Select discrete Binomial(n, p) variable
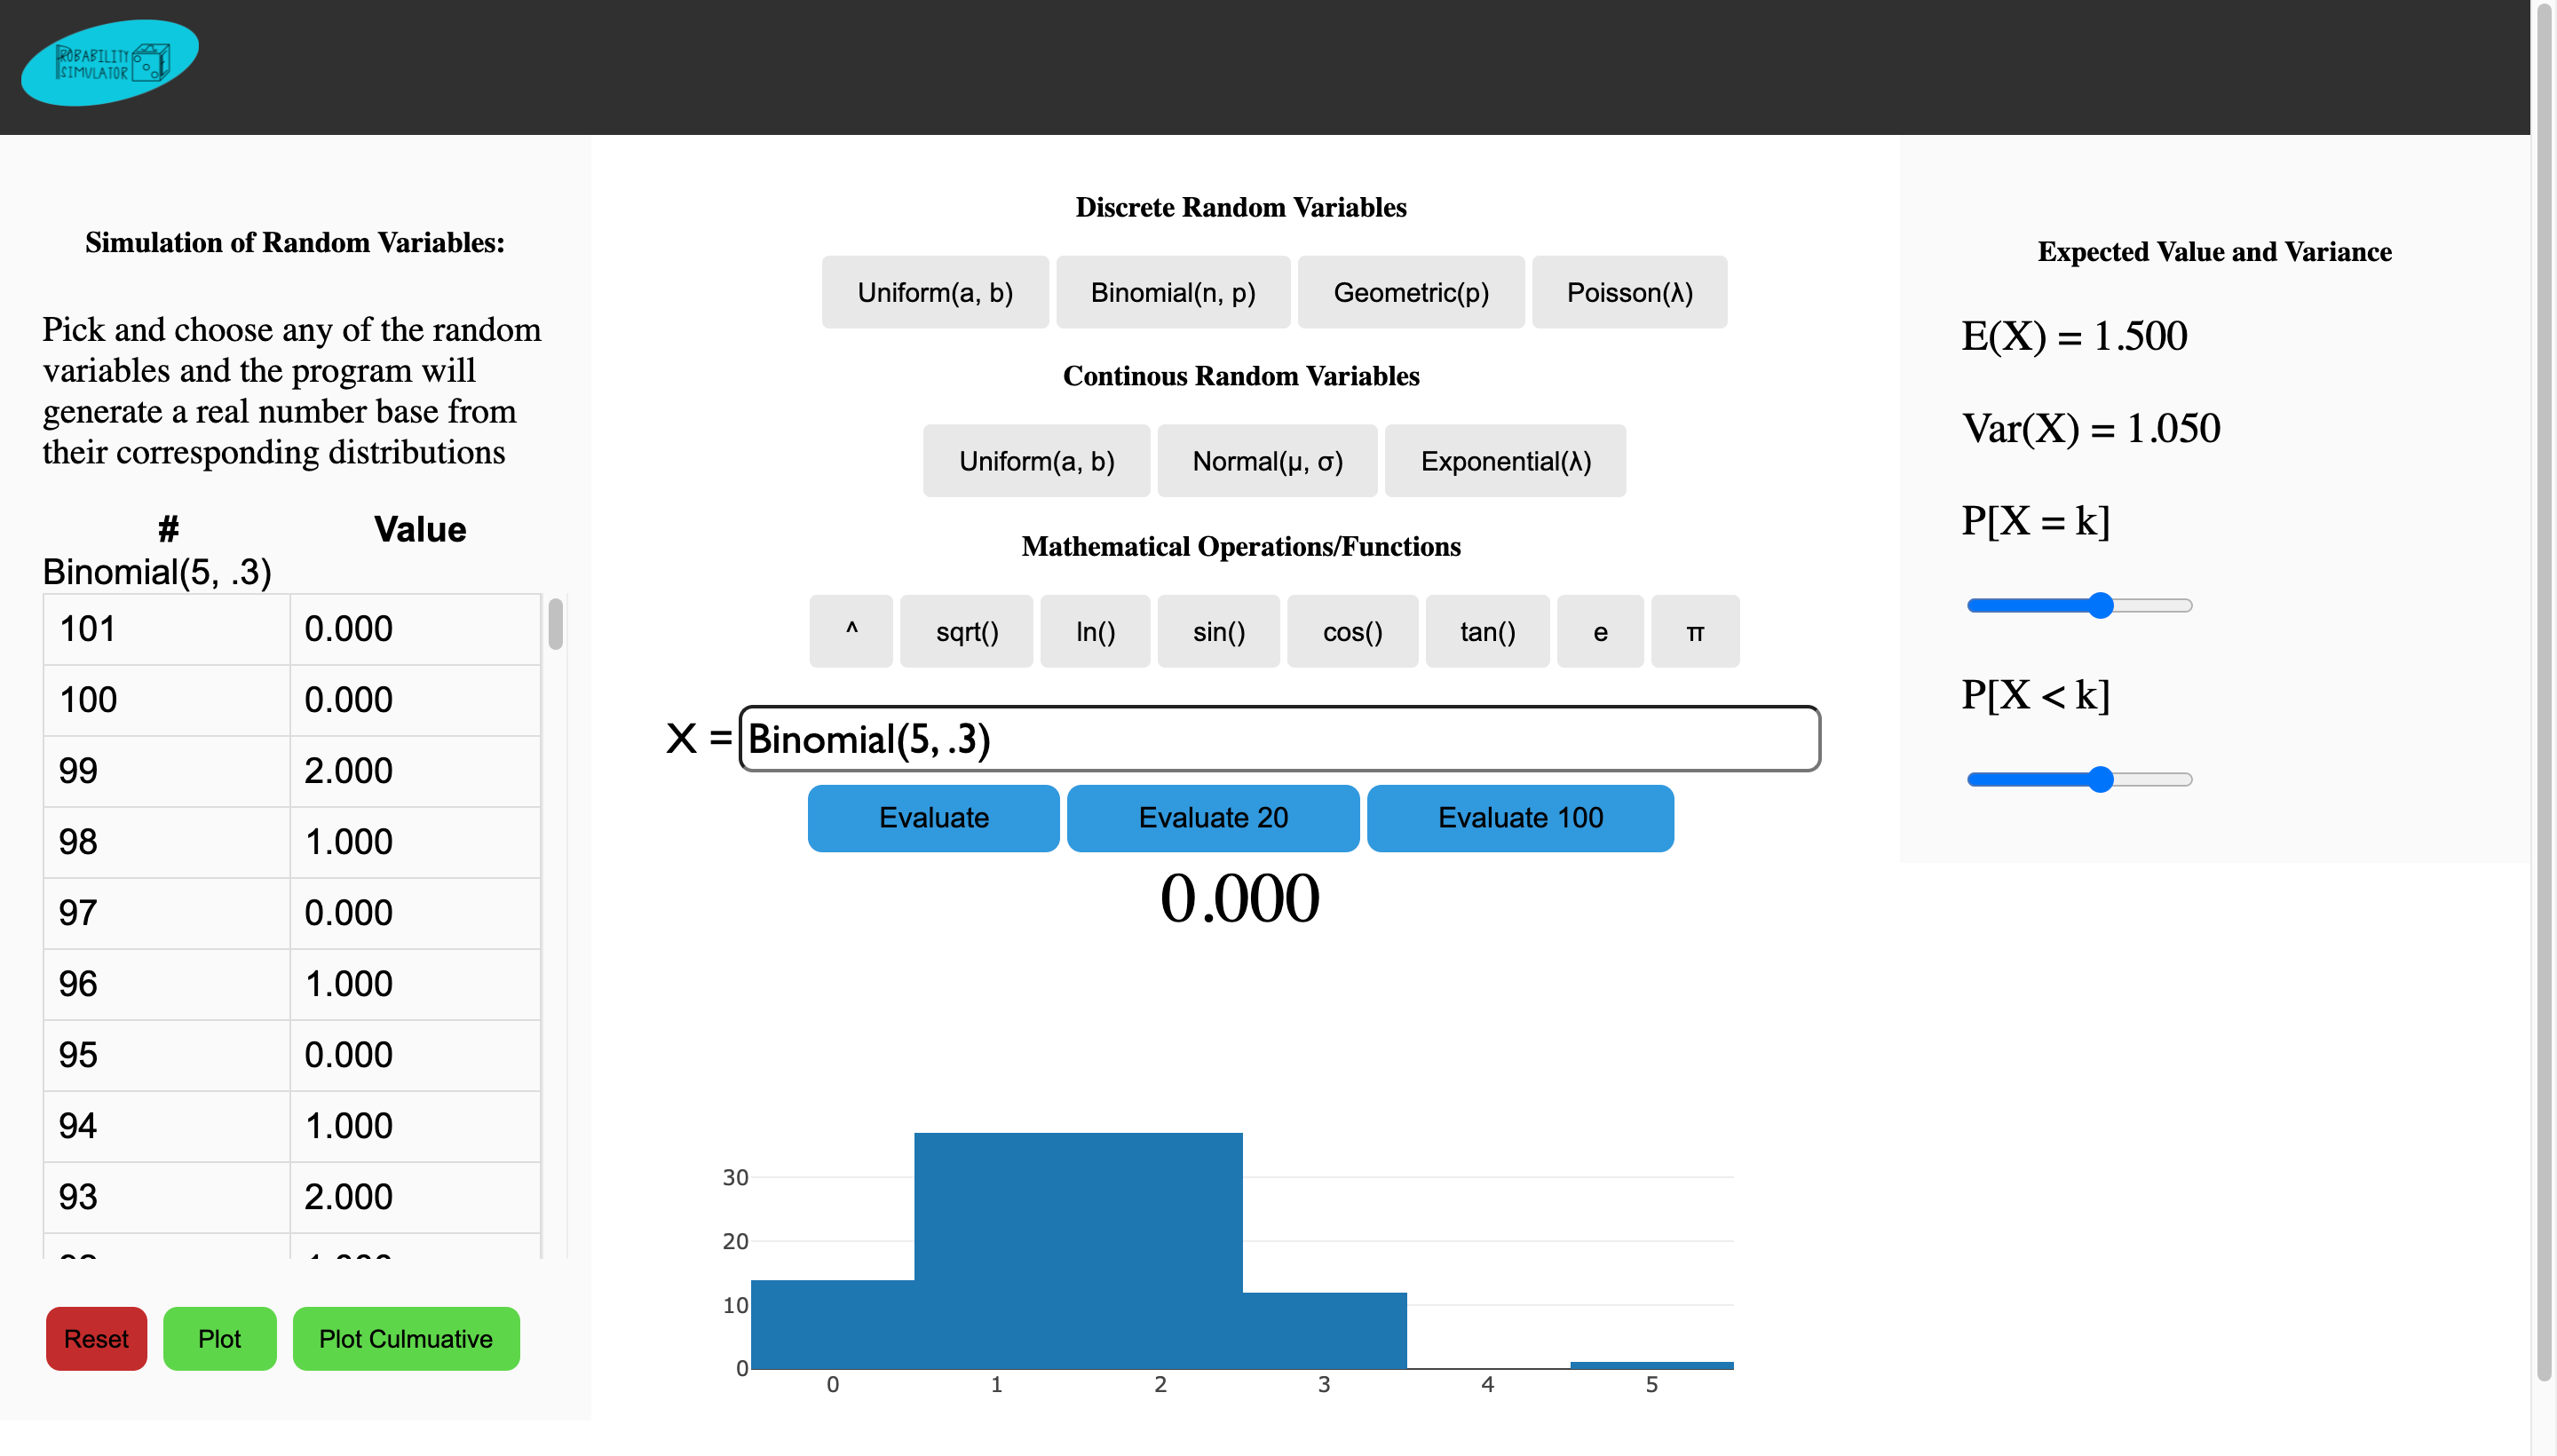Screen dimensions: 2557x1456 (x=1172, y=293)
